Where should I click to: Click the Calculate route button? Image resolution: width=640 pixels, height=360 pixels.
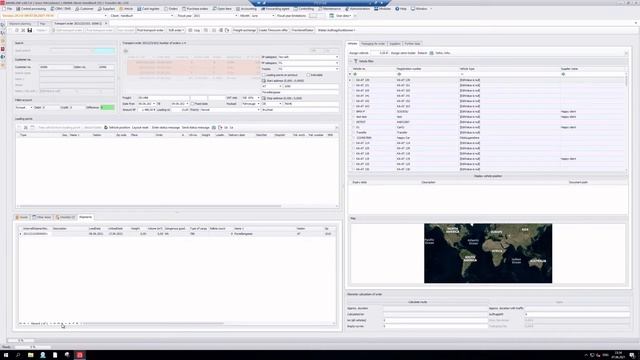(x=418, y=302)
